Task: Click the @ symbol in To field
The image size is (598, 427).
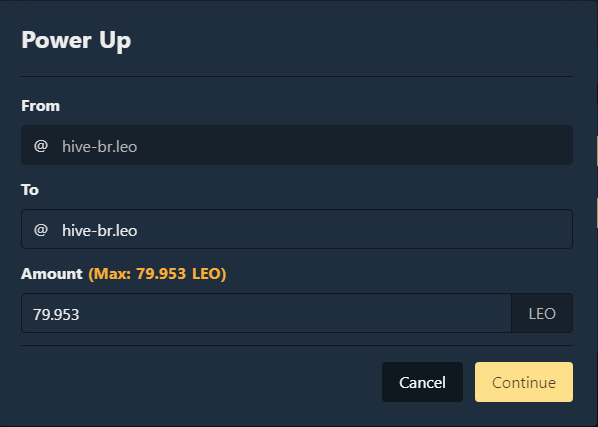Action: coord(41,230)
